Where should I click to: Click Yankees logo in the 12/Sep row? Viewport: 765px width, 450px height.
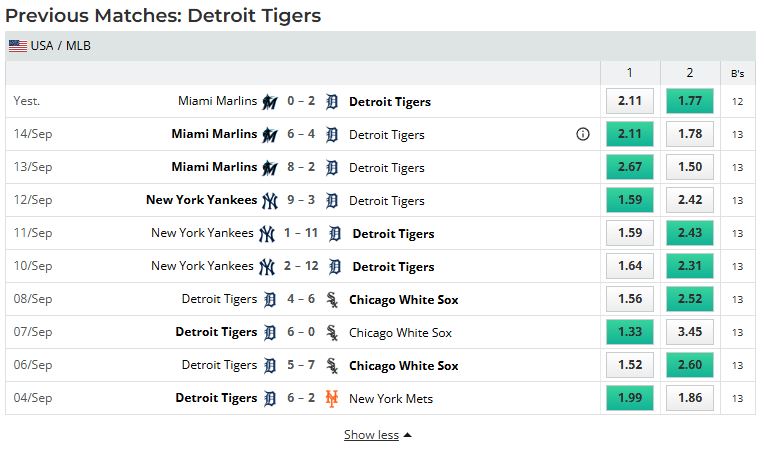tap(270, 201)
